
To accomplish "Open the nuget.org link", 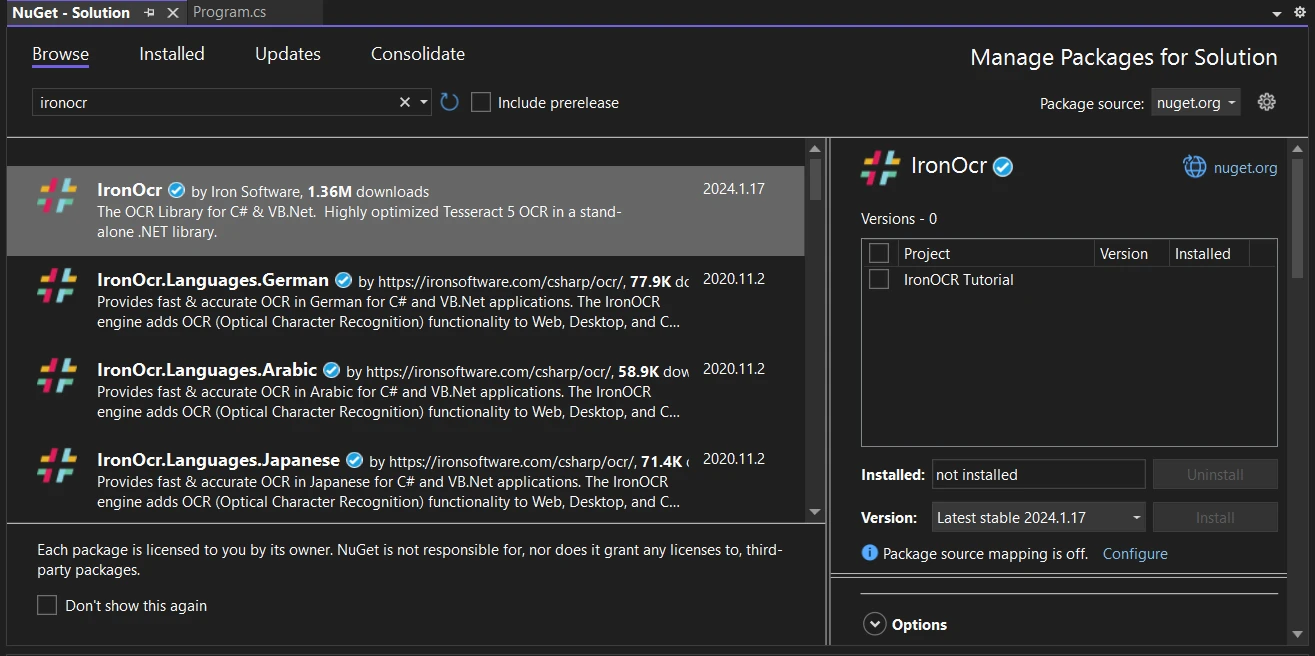I will point(1245,167).
